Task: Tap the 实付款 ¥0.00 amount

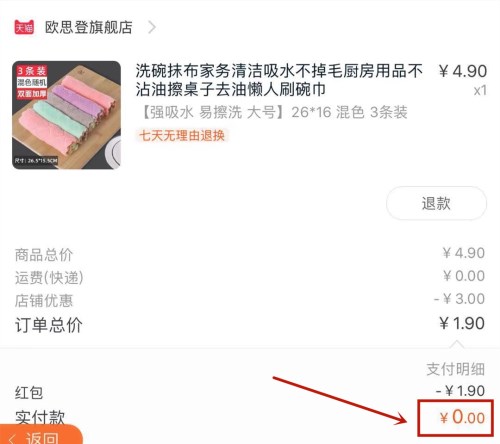Action: coord(462,417)
